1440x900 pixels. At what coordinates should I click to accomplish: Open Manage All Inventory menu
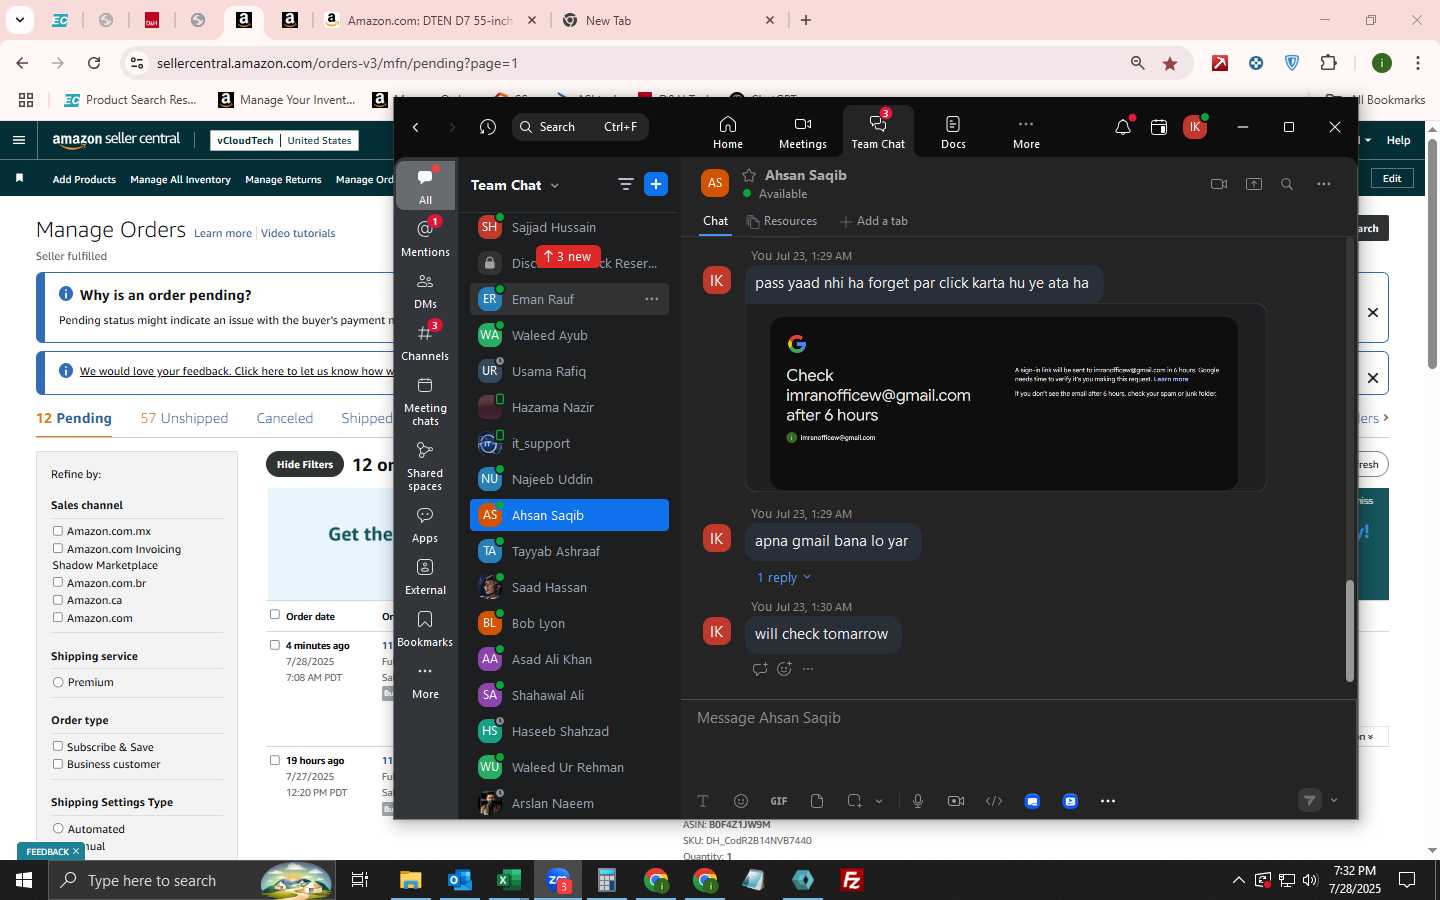coord(180,179)
